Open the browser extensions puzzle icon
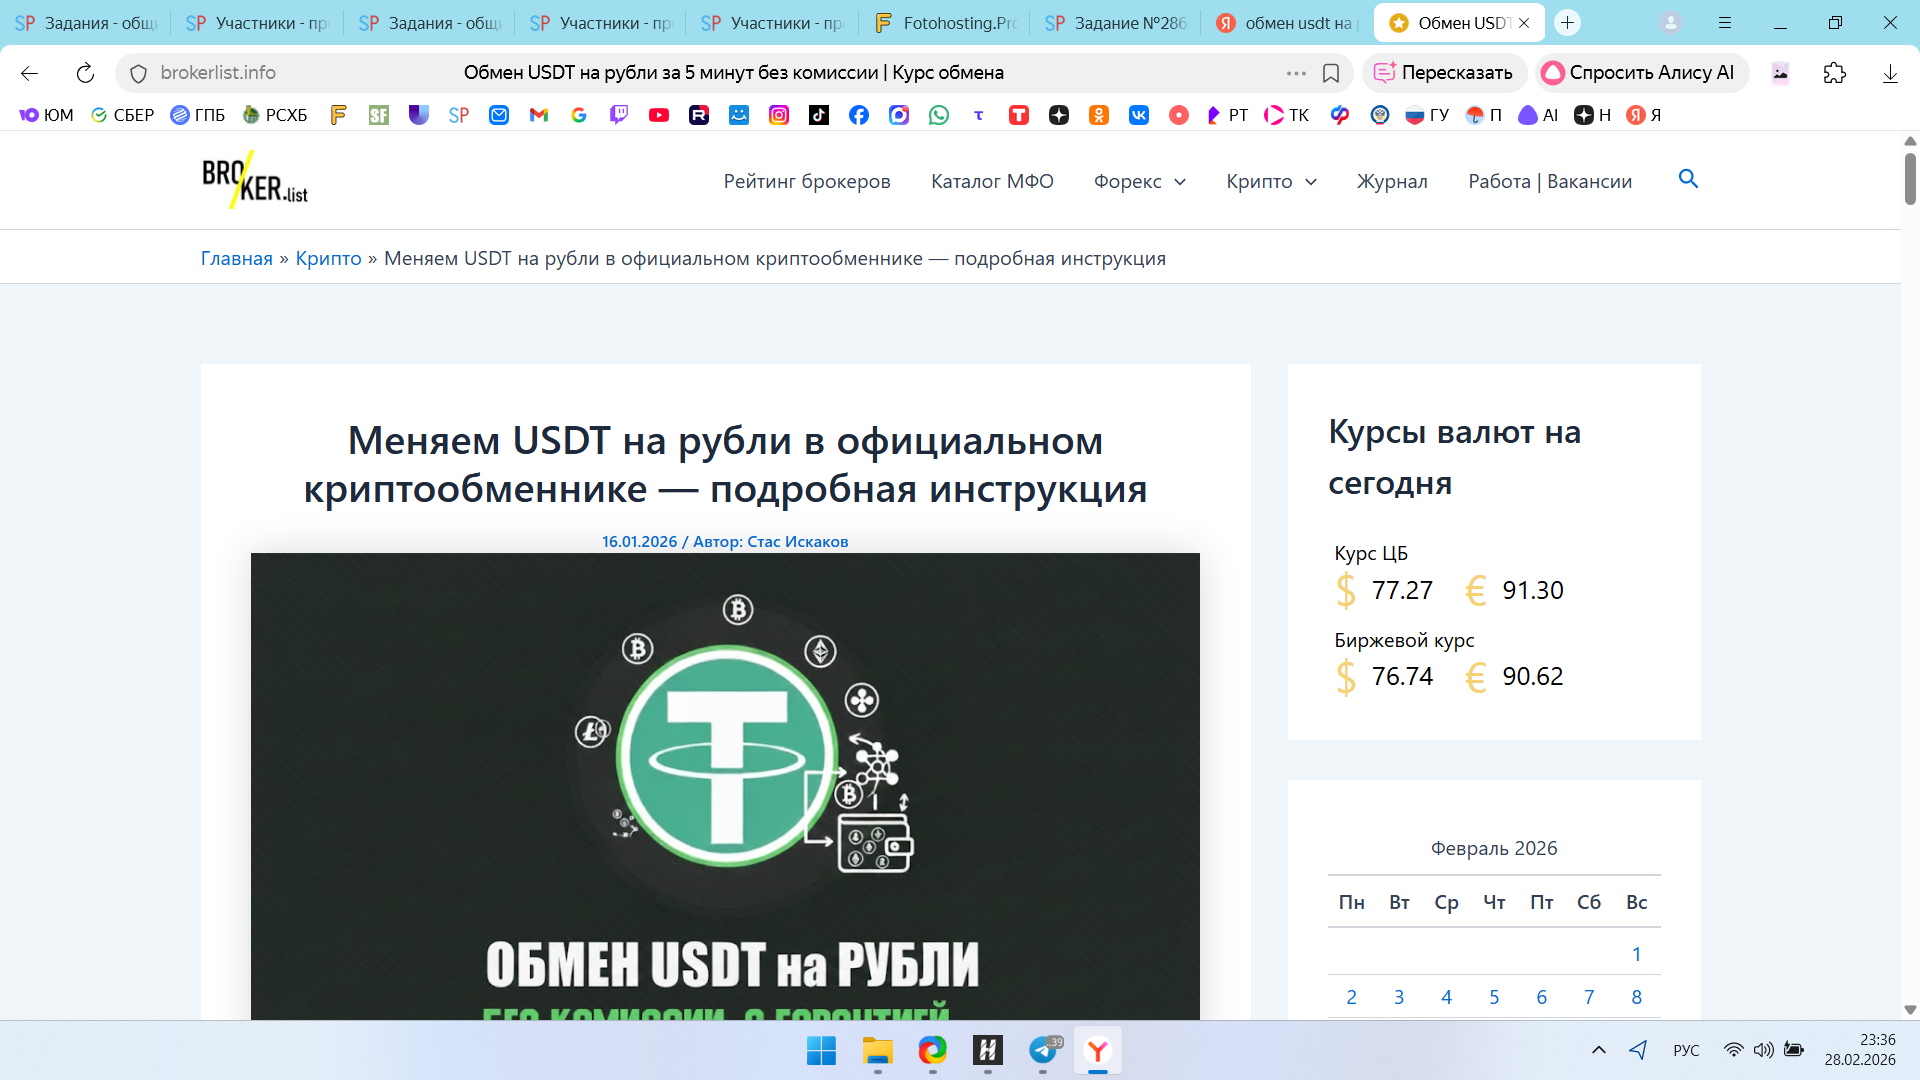1920x1080 pixels. point(1834,73)
